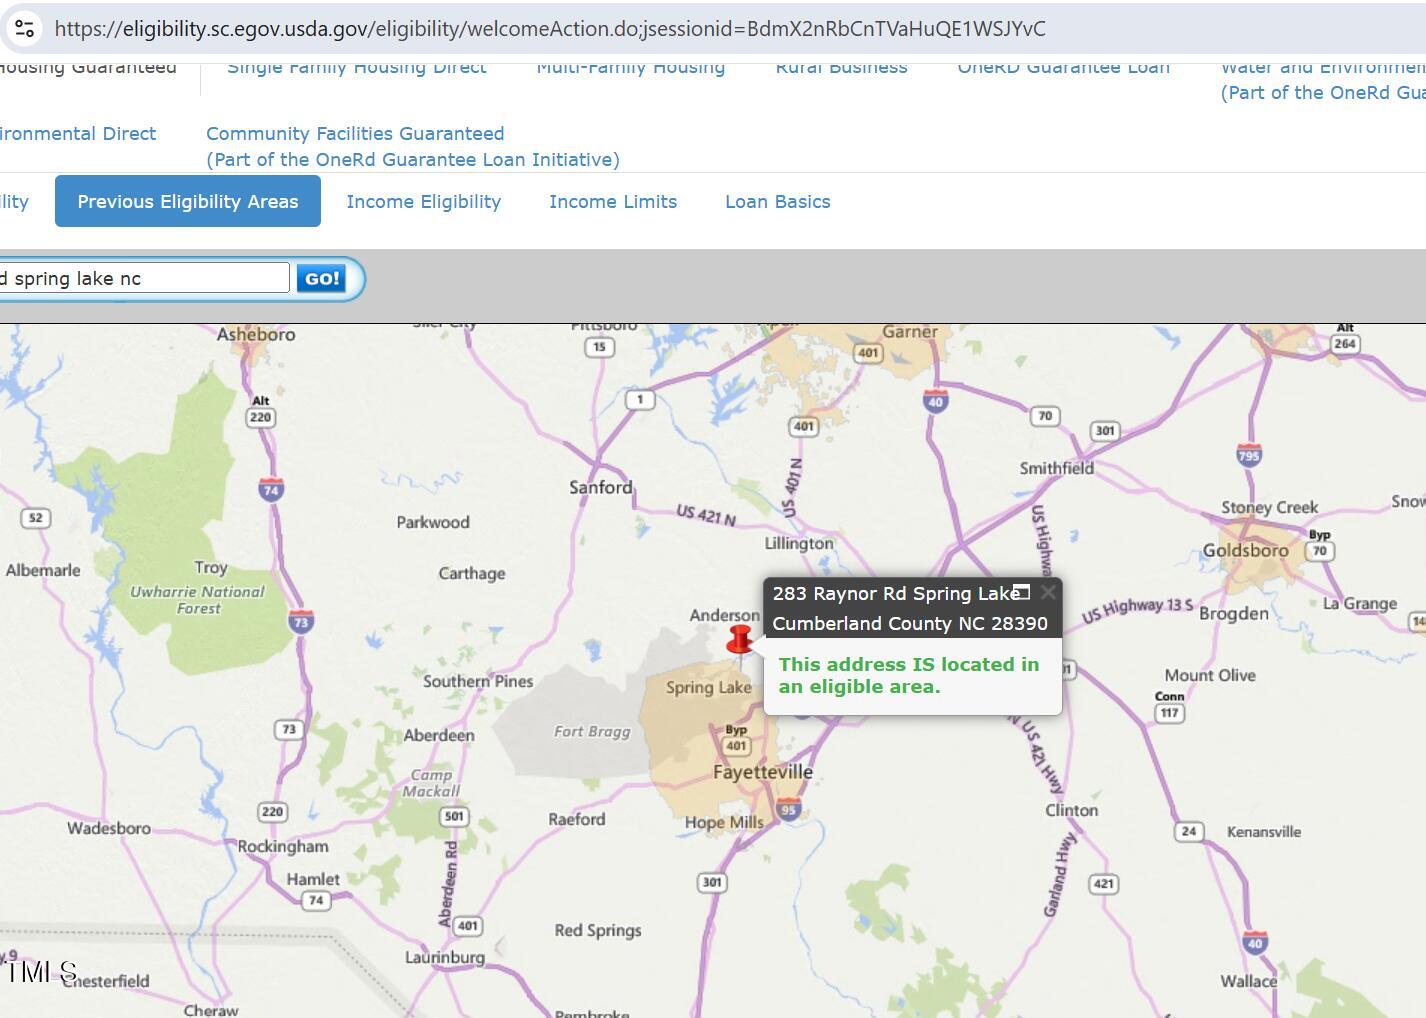Image resolution: width=1426 pixels, height=1018 pixels.
Task: Click the Goldsboro city label on map
Action: 1246,550
